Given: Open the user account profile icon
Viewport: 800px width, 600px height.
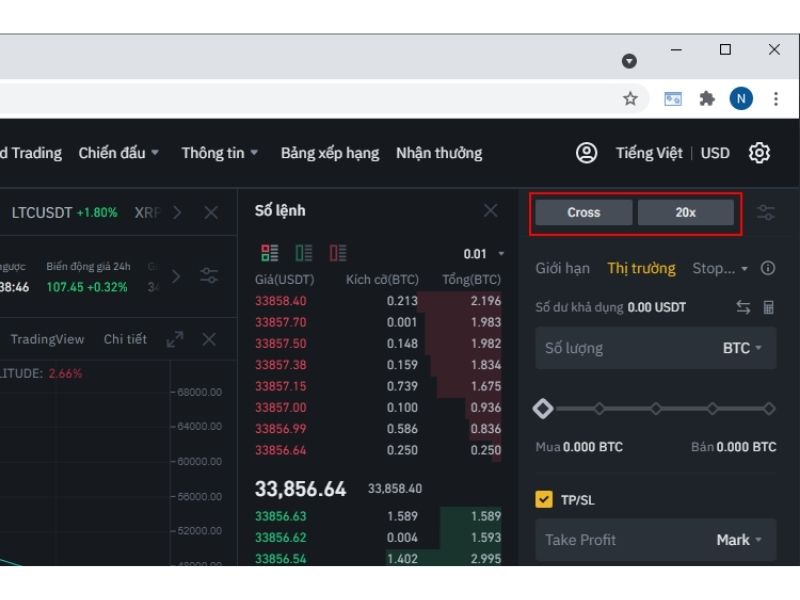Looking at the screenshot, I should pyautogui.click(x=586, y=153).
